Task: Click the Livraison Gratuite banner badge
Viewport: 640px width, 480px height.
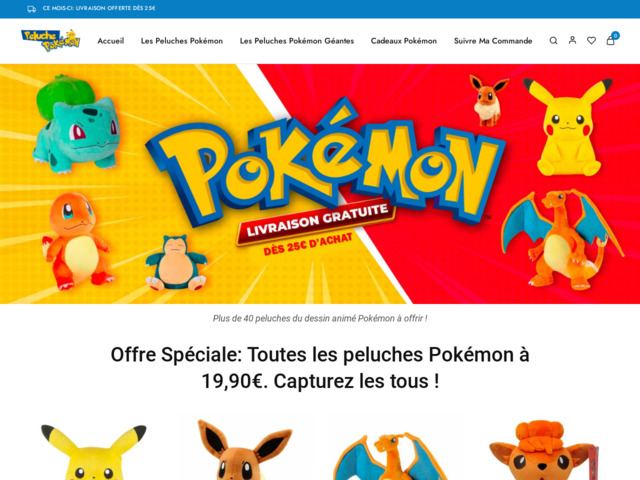Action: pyautogui.click(x=316, y=222)
